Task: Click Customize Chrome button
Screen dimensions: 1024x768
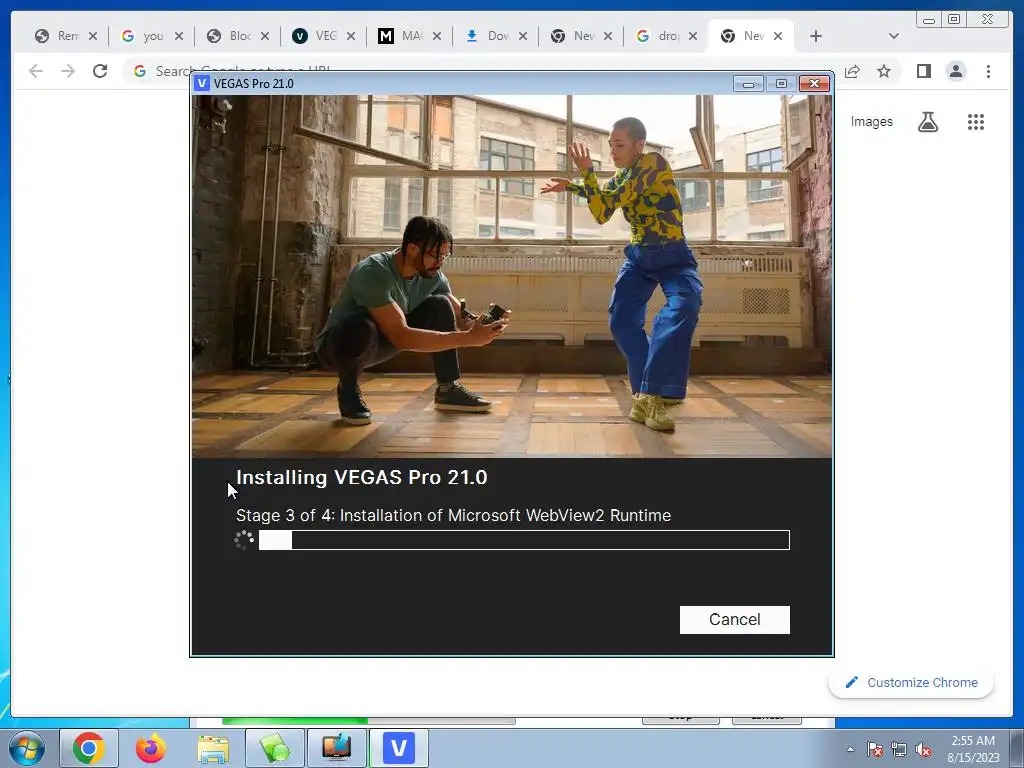Action: [x=911, y=682]
